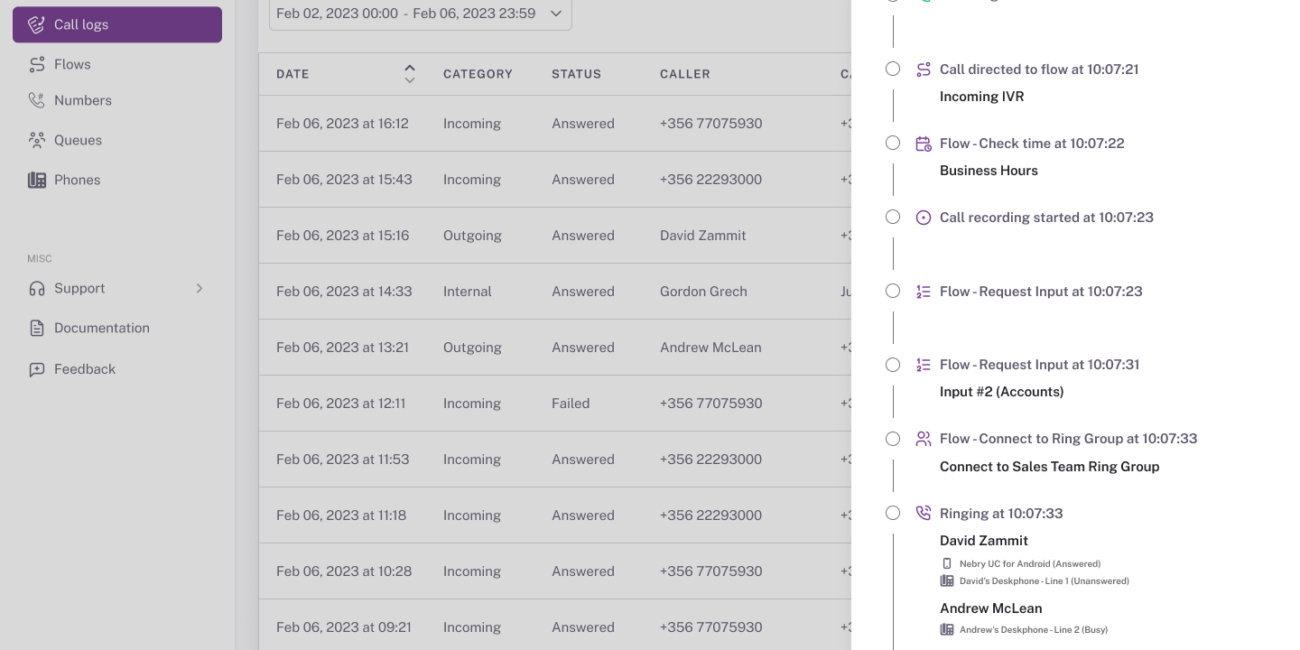Click Andrew McLean in the ringing list
This screenshot has width=1300, height=650.
click(991, 608)
